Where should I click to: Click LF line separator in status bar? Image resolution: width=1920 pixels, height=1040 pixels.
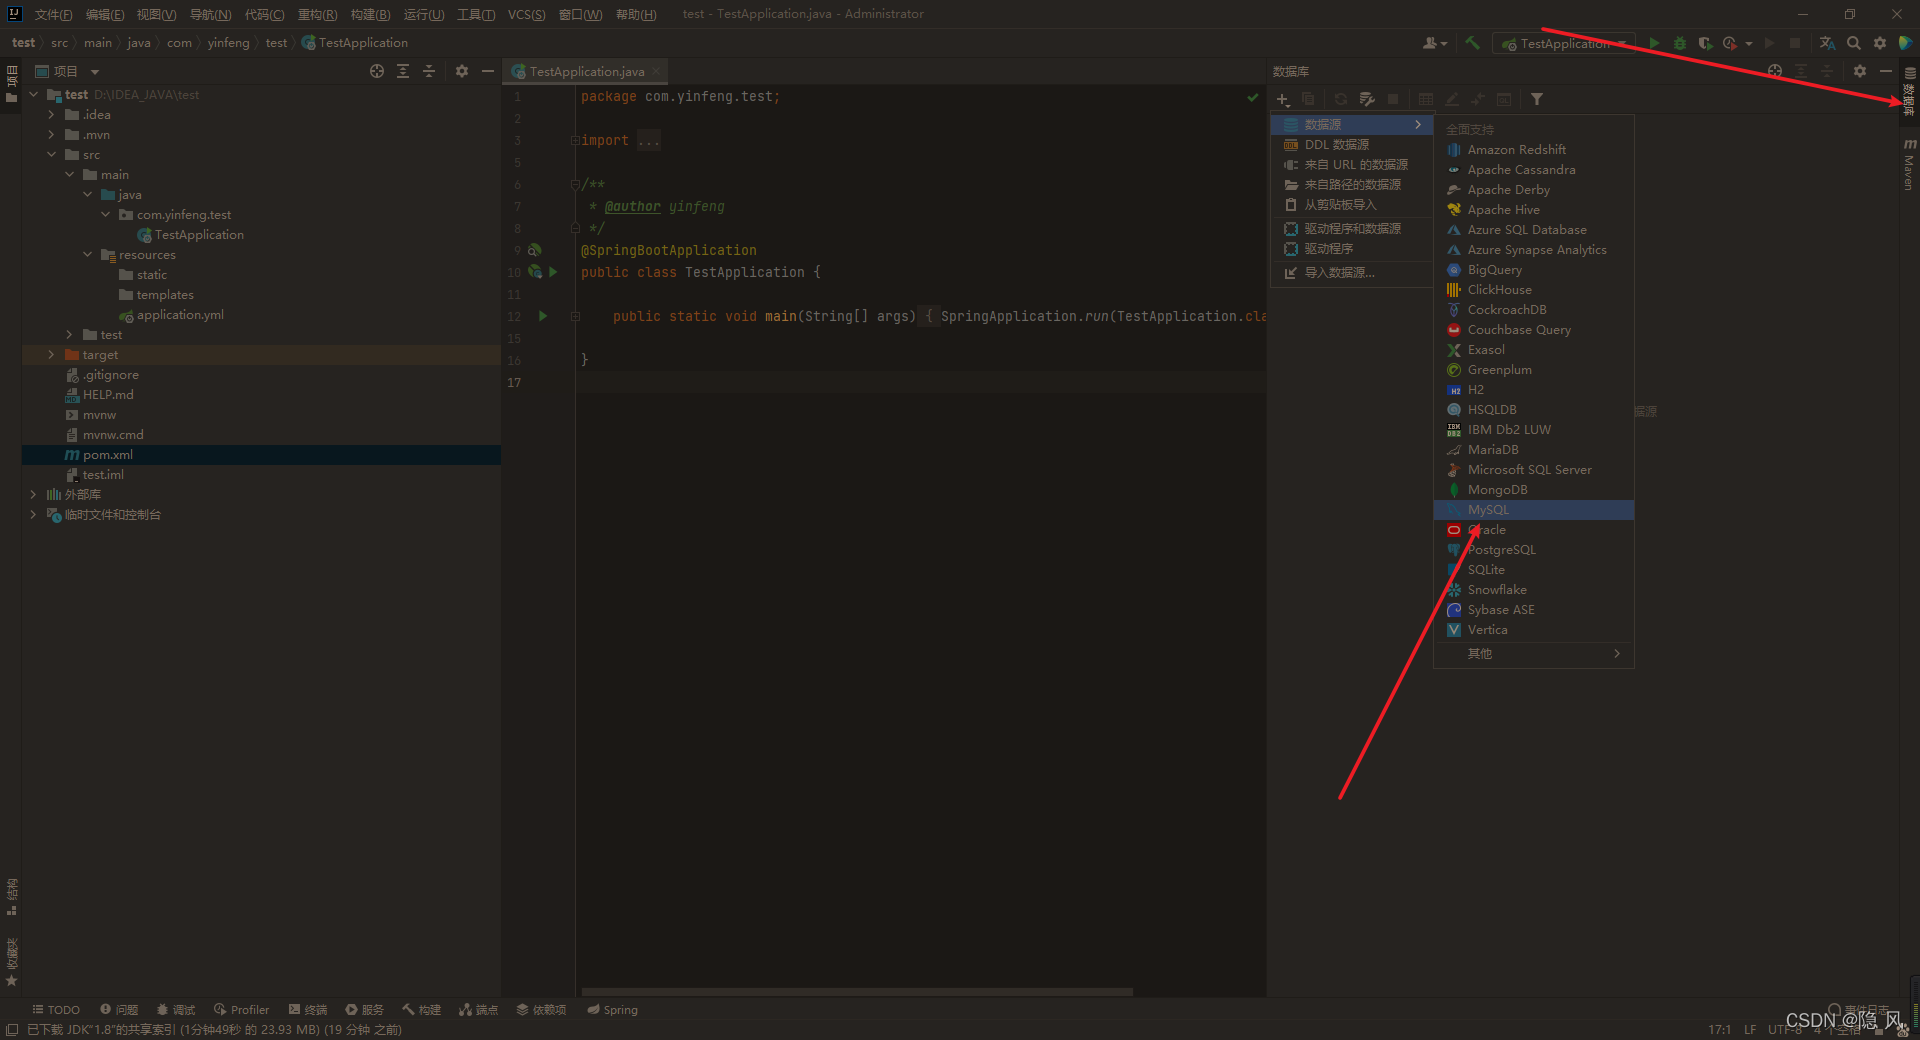pos(1750,1029)
